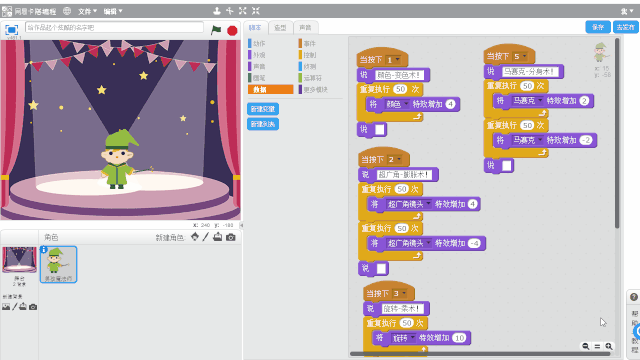This screenshot has height=360, width=640.
Task: Zoom in the scripts area
Action: [609, 346]
